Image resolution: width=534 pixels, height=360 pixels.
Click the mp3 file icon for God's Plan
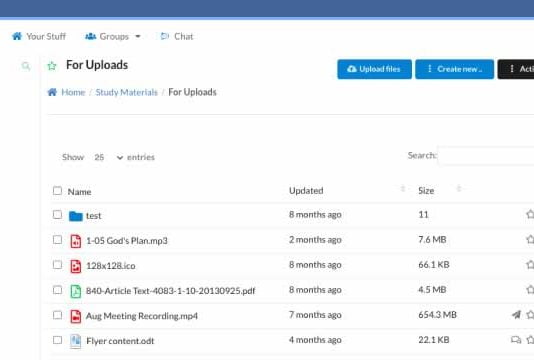[x=76, y=241]
